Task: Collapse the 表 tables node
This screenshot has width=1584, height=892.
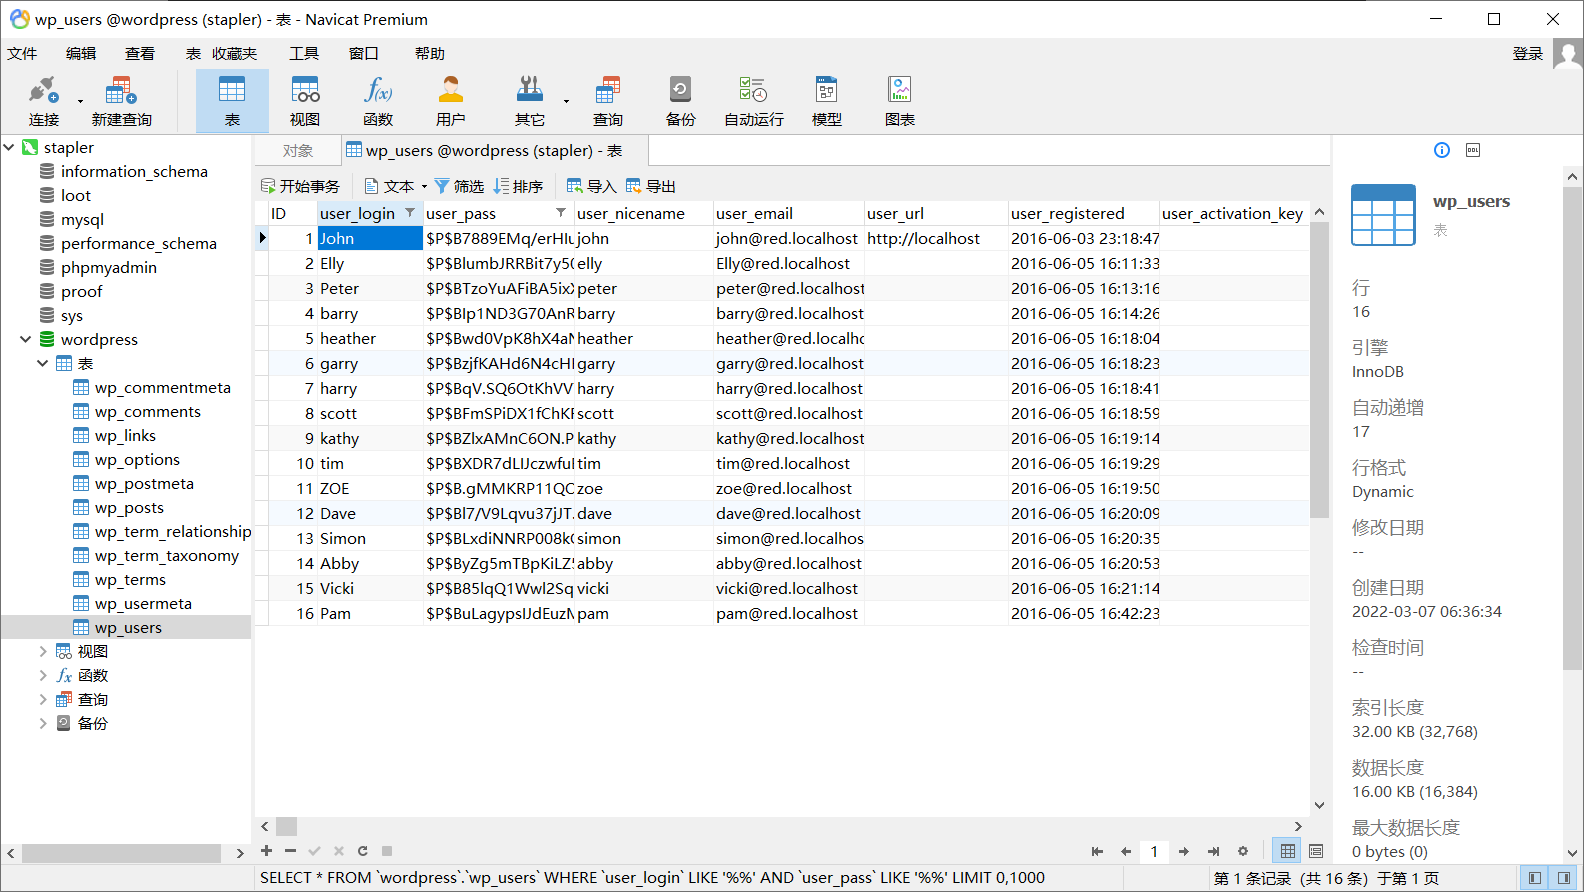Action: point(43,363)
